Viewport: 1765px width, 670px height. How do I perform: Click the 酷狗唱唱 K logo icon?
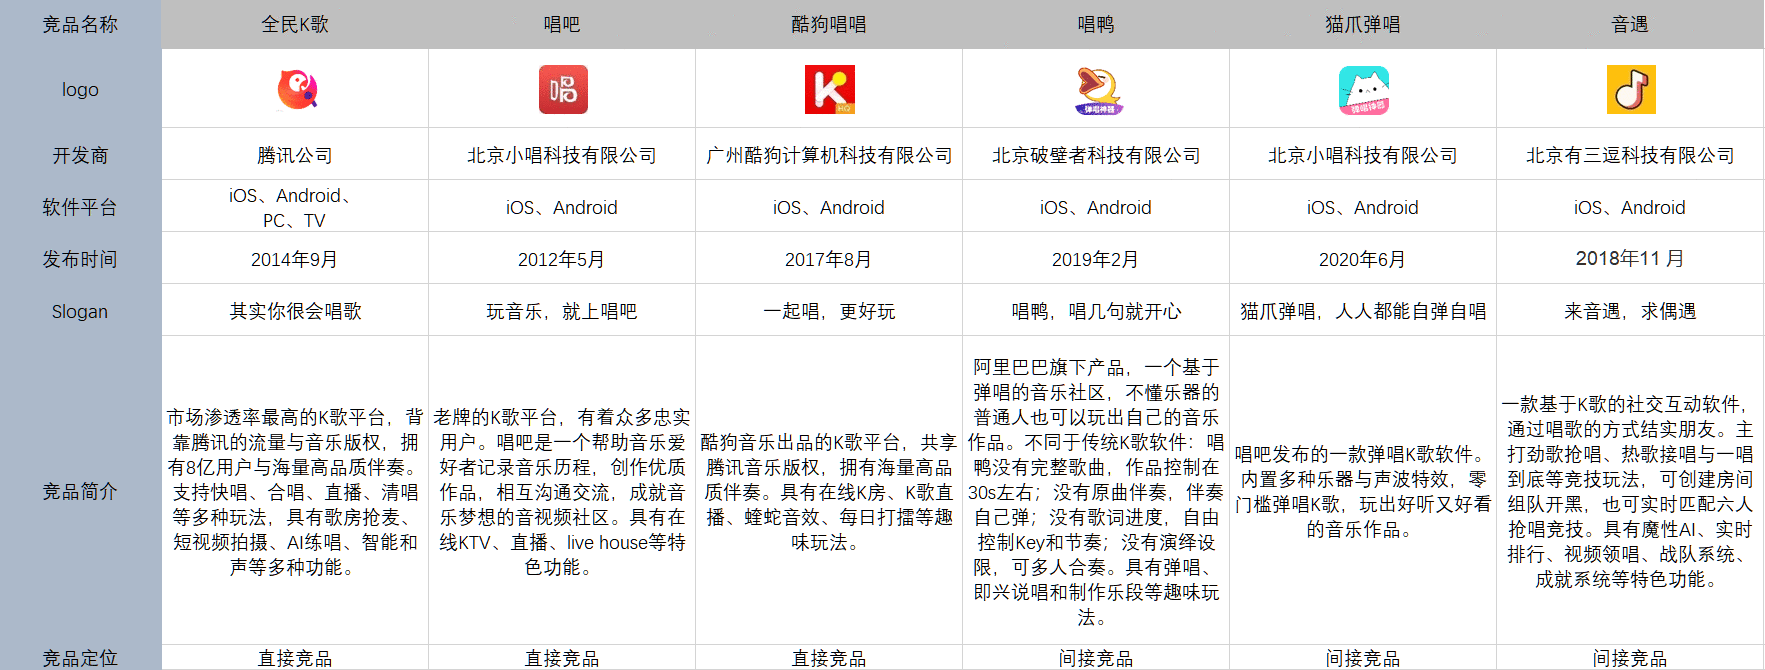click(x=830, y=90)
